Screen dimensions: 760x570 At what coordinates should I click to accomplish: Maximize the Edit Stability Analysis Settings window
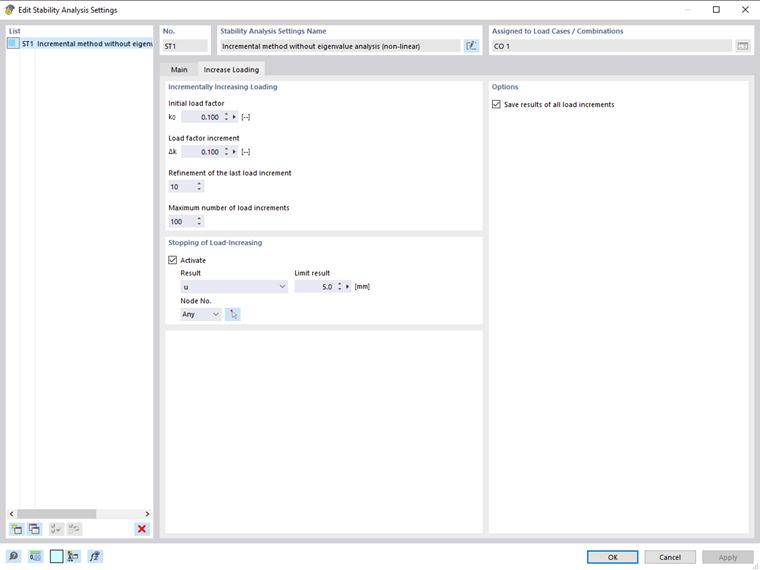tap(716, 10)
